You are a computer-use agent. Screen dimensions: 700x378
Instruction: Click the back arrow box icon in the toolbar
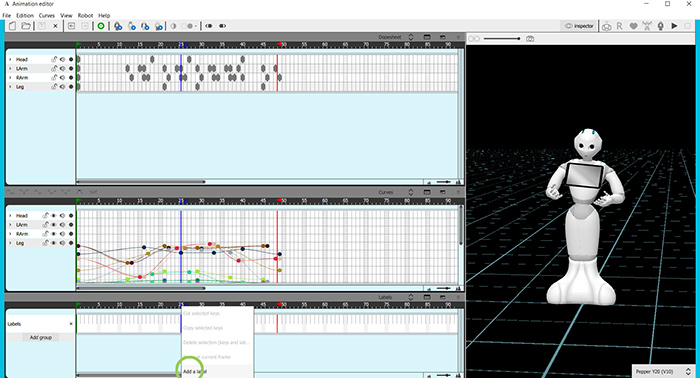[71, 26]
